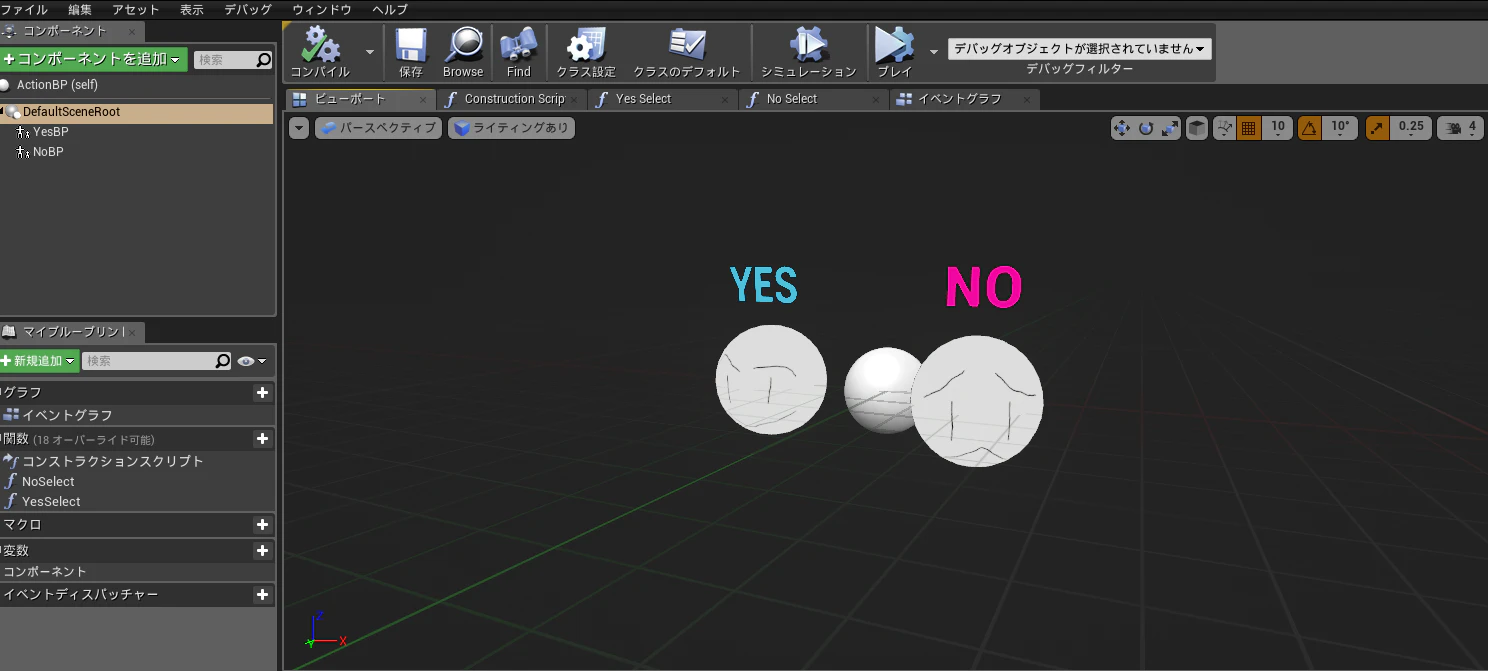Open the Browse content browser icon
This screenshot has width=1488, height=671.
point(463,52)
